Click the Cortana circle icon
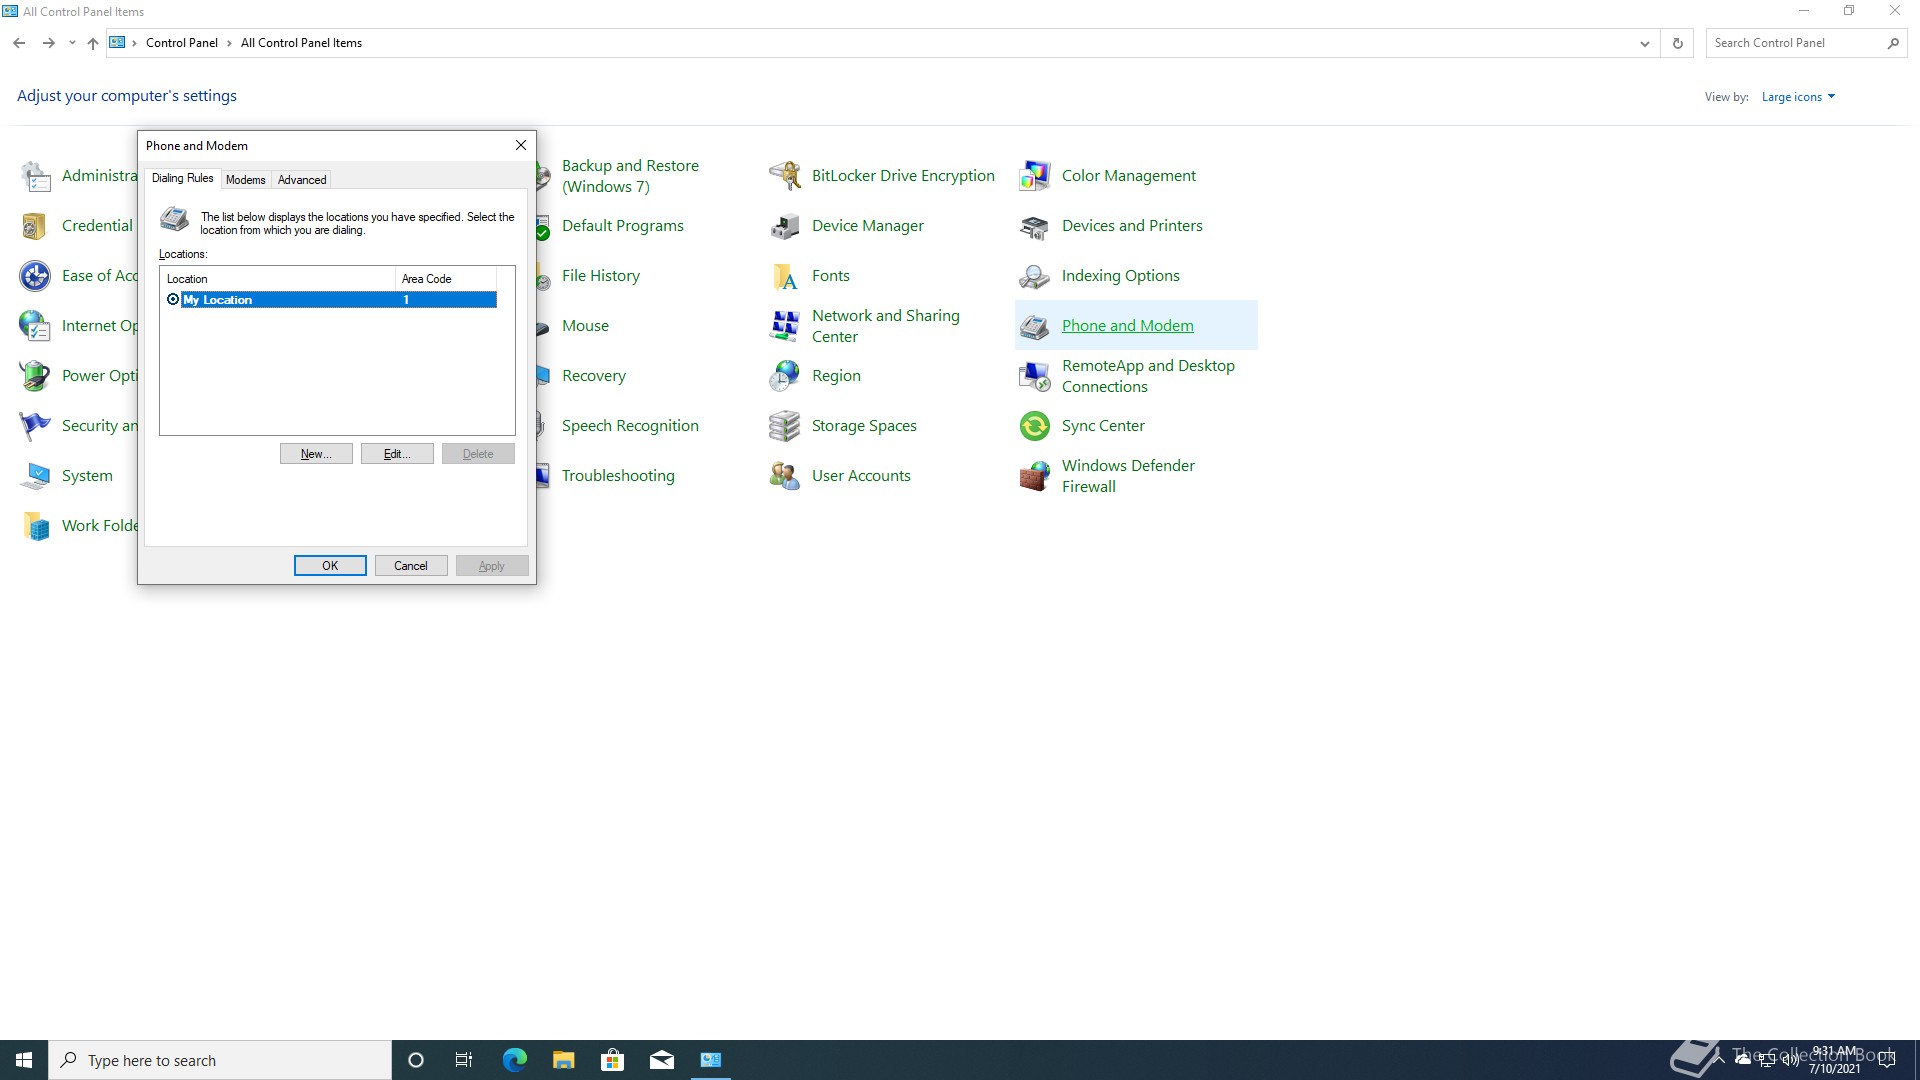 [x=416, y=1060]
